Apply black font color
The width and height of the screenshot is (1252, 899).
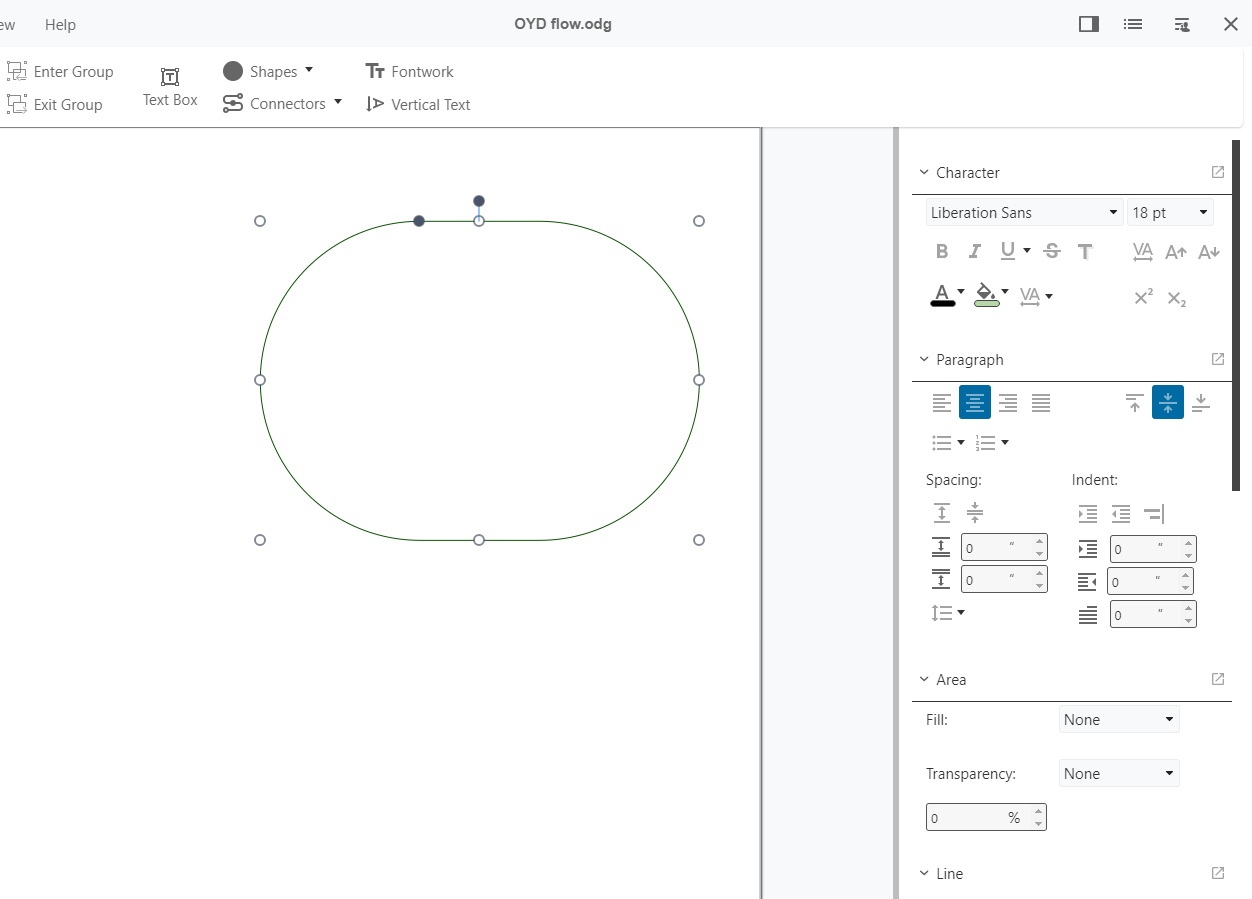point(942,295)
